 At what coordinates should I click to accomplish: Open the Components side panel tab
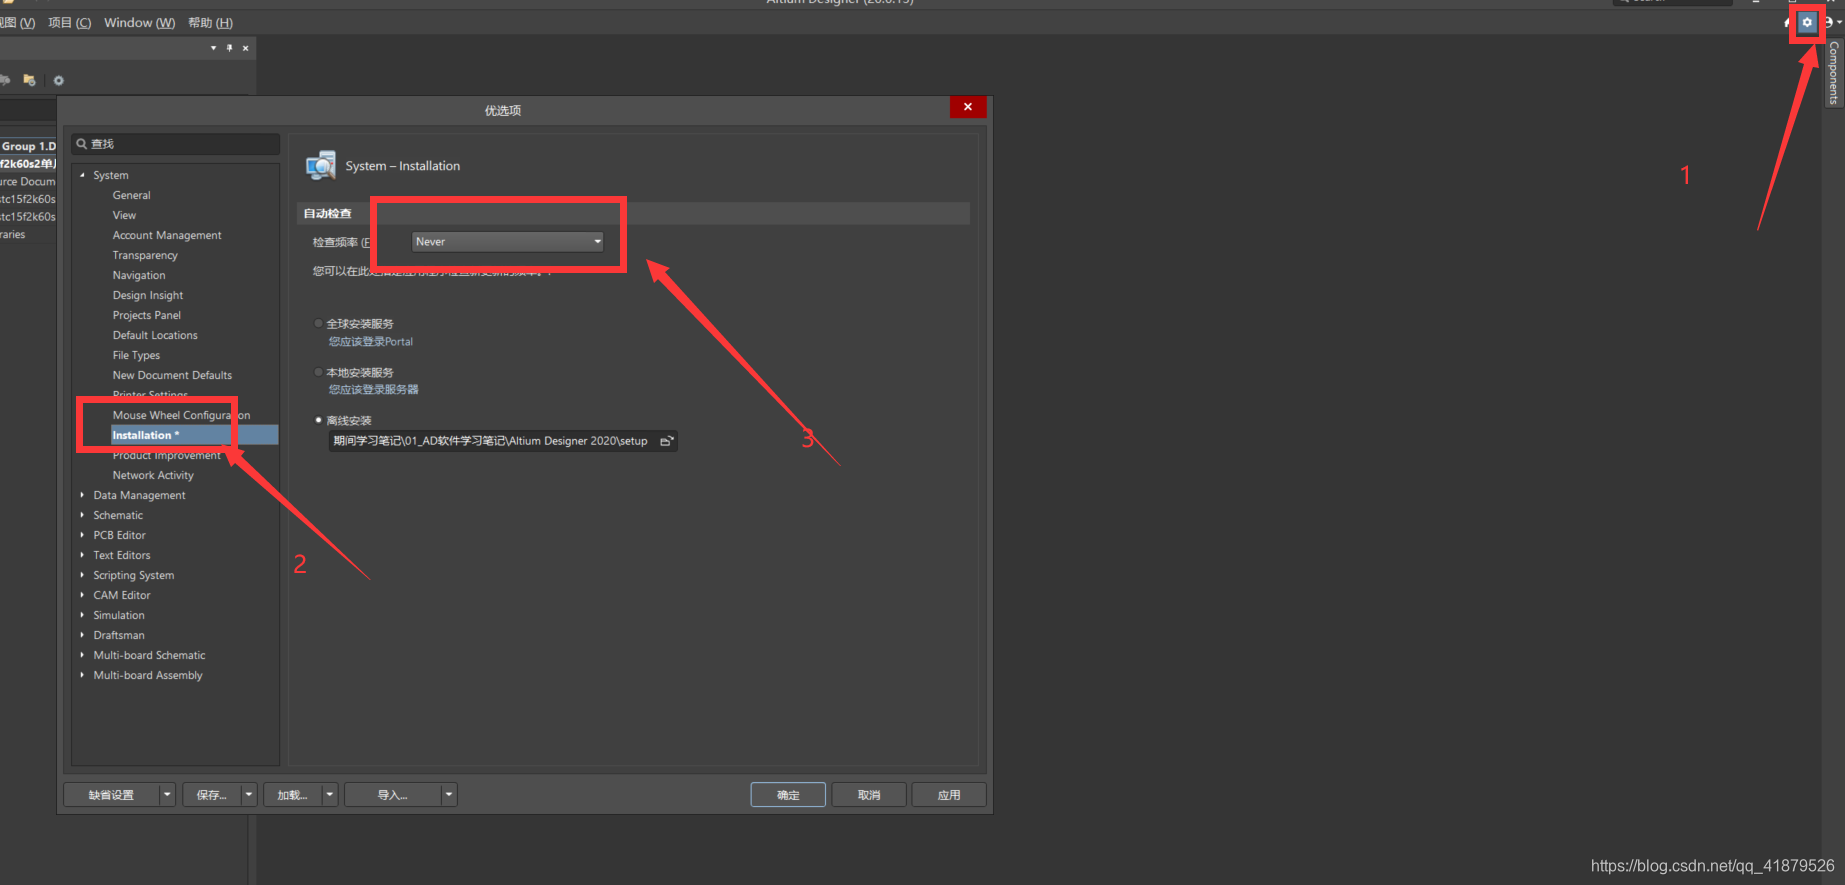1833,73
